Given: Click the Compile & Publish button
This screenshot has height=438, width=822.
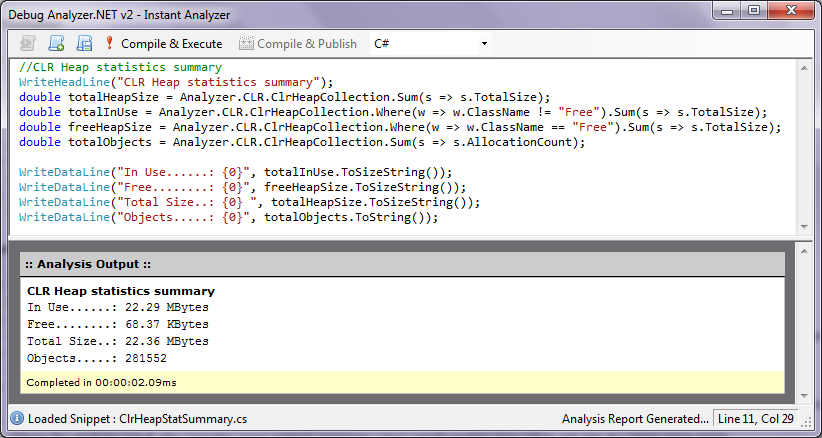Looking at the screenshot, I should click(298, 44).
